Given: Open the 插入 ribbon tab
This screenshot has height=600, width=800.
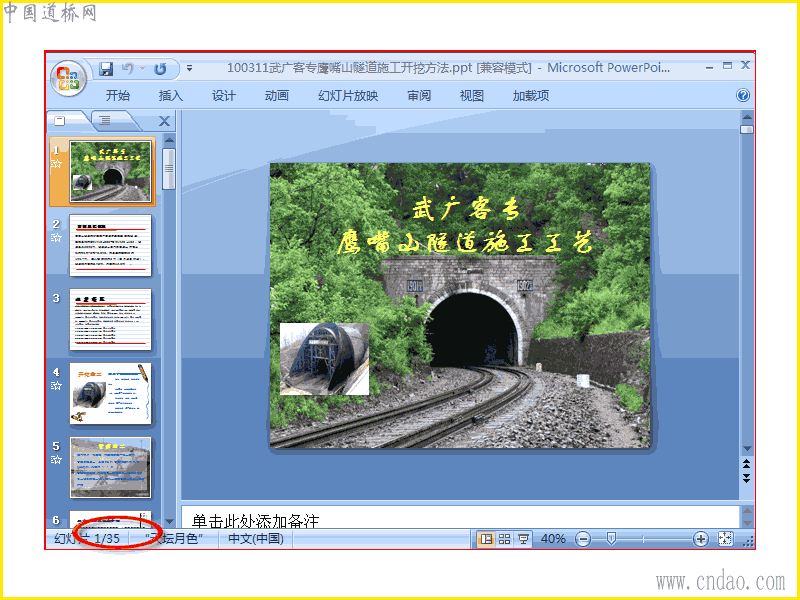Looking at the screenshot, I should coord(170,95).
